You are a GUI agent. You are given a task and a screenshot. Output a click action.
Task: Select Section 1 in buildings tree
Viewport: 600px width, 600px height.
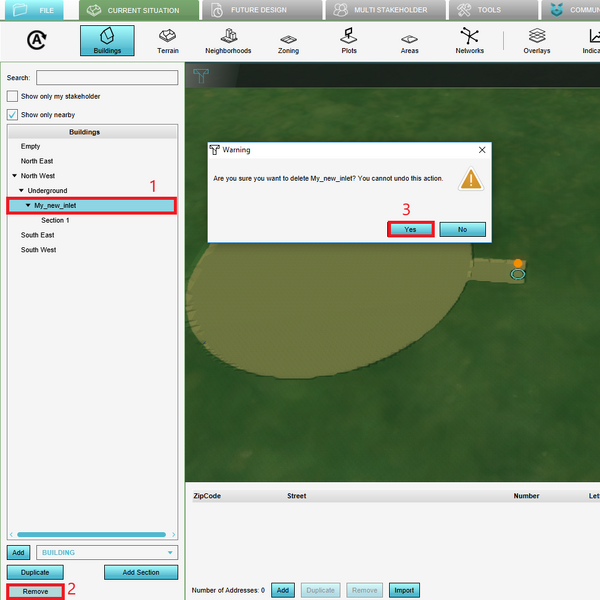(55, 220)
